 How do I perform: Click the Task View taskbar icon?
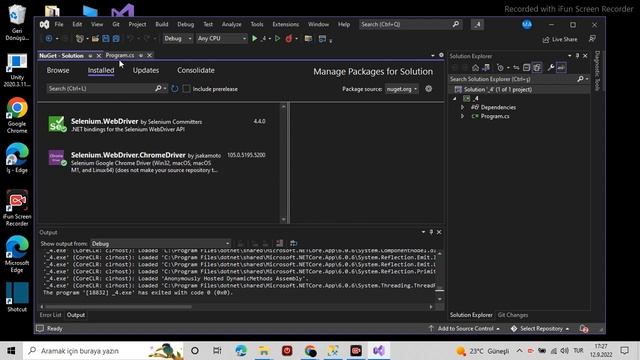coord(217,351)
